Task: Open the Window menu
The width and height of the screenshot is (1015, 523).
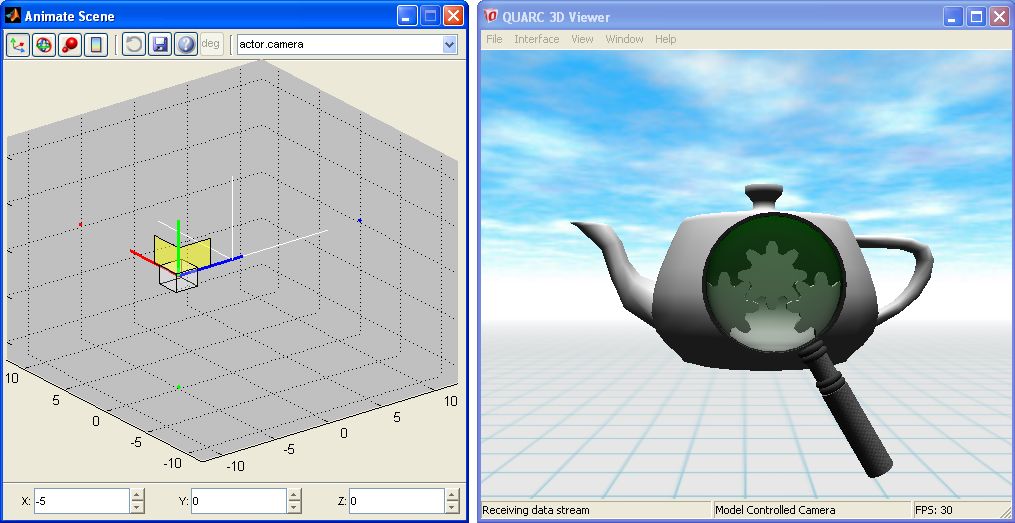Action: click(624, 39)
